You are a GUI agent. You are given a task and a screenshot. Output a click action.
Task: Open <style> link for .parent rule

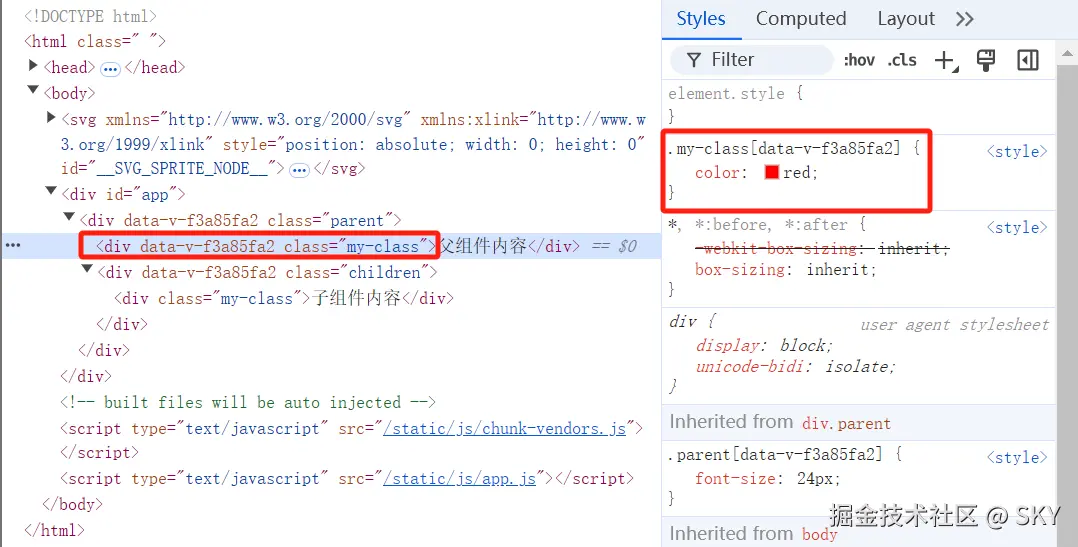point(1017,457)
